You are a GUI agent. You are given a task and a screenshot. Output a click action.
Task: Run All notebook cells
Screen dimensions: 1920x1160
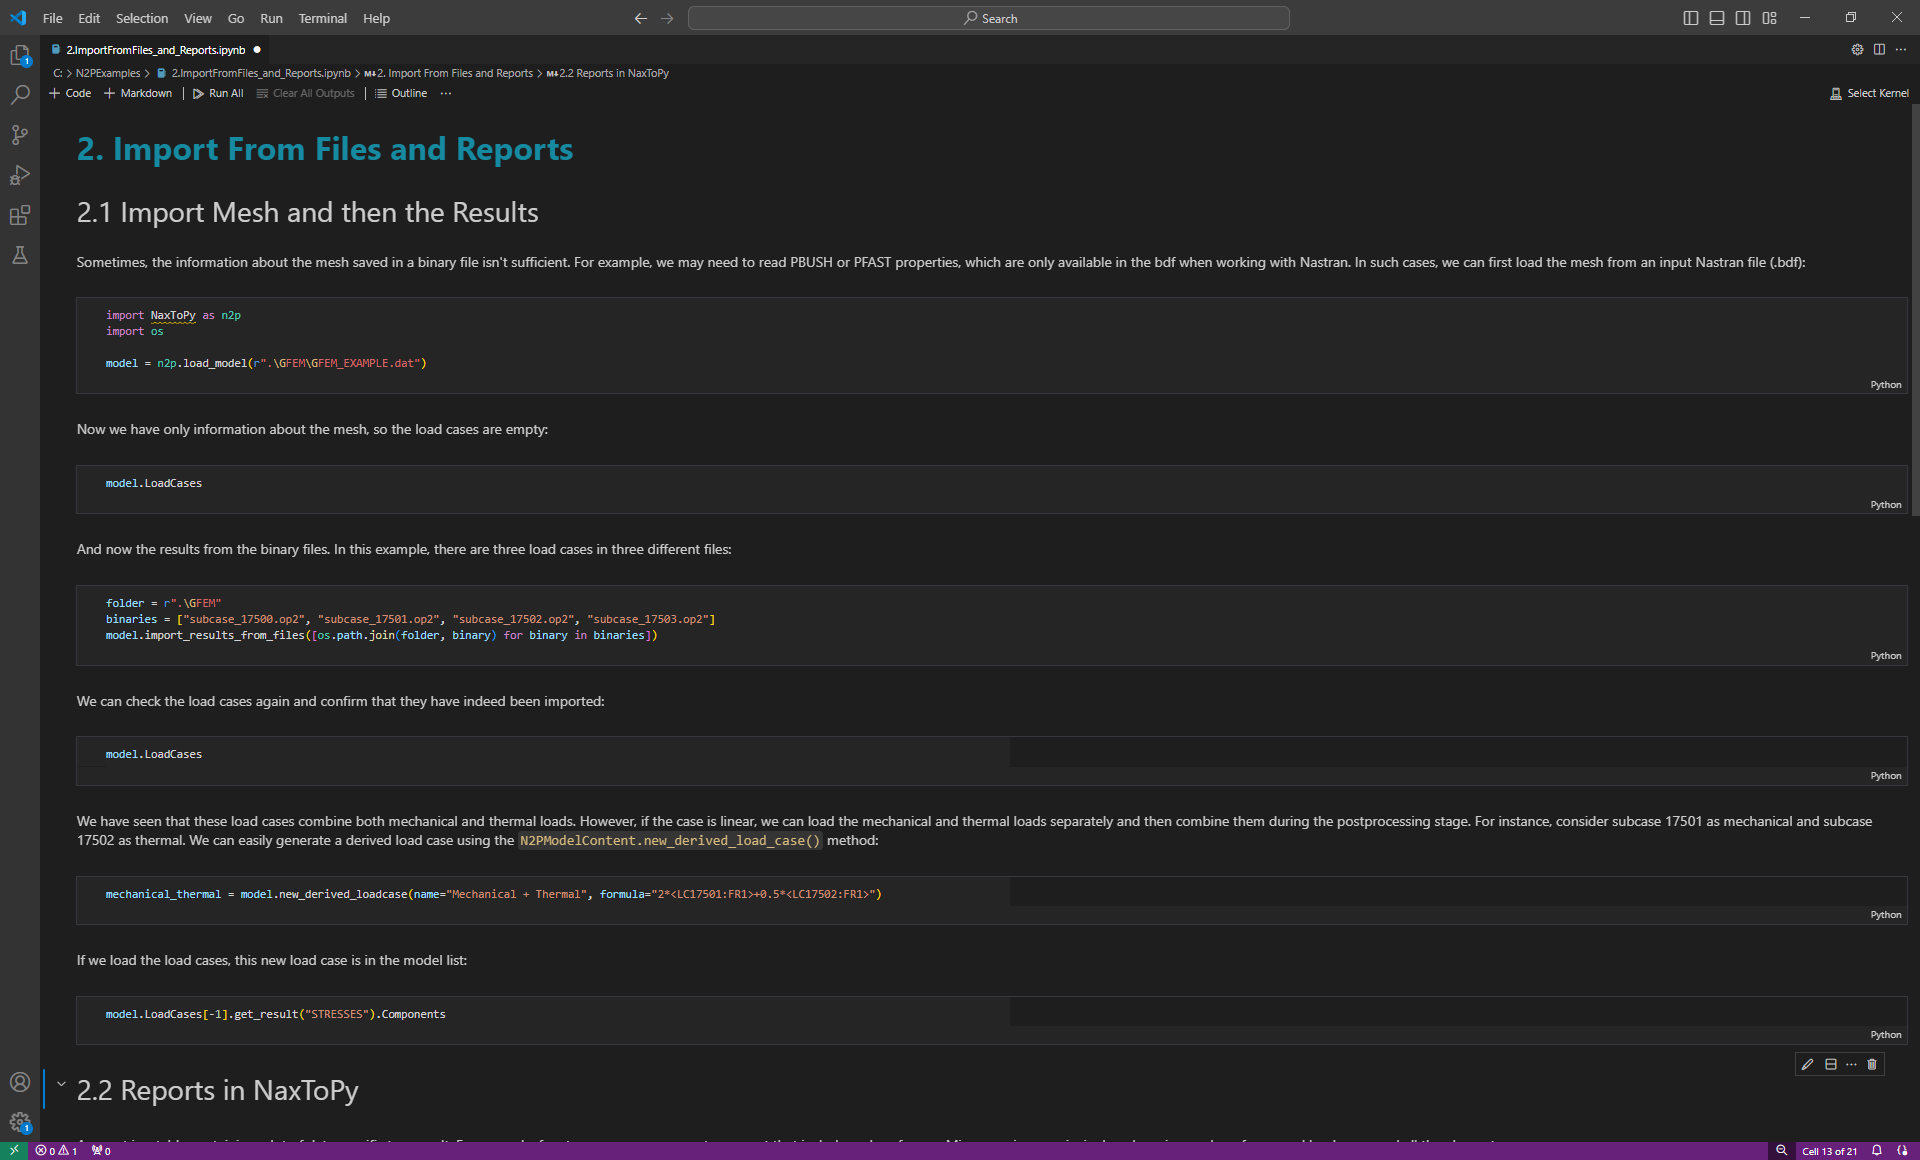point(218,93)
